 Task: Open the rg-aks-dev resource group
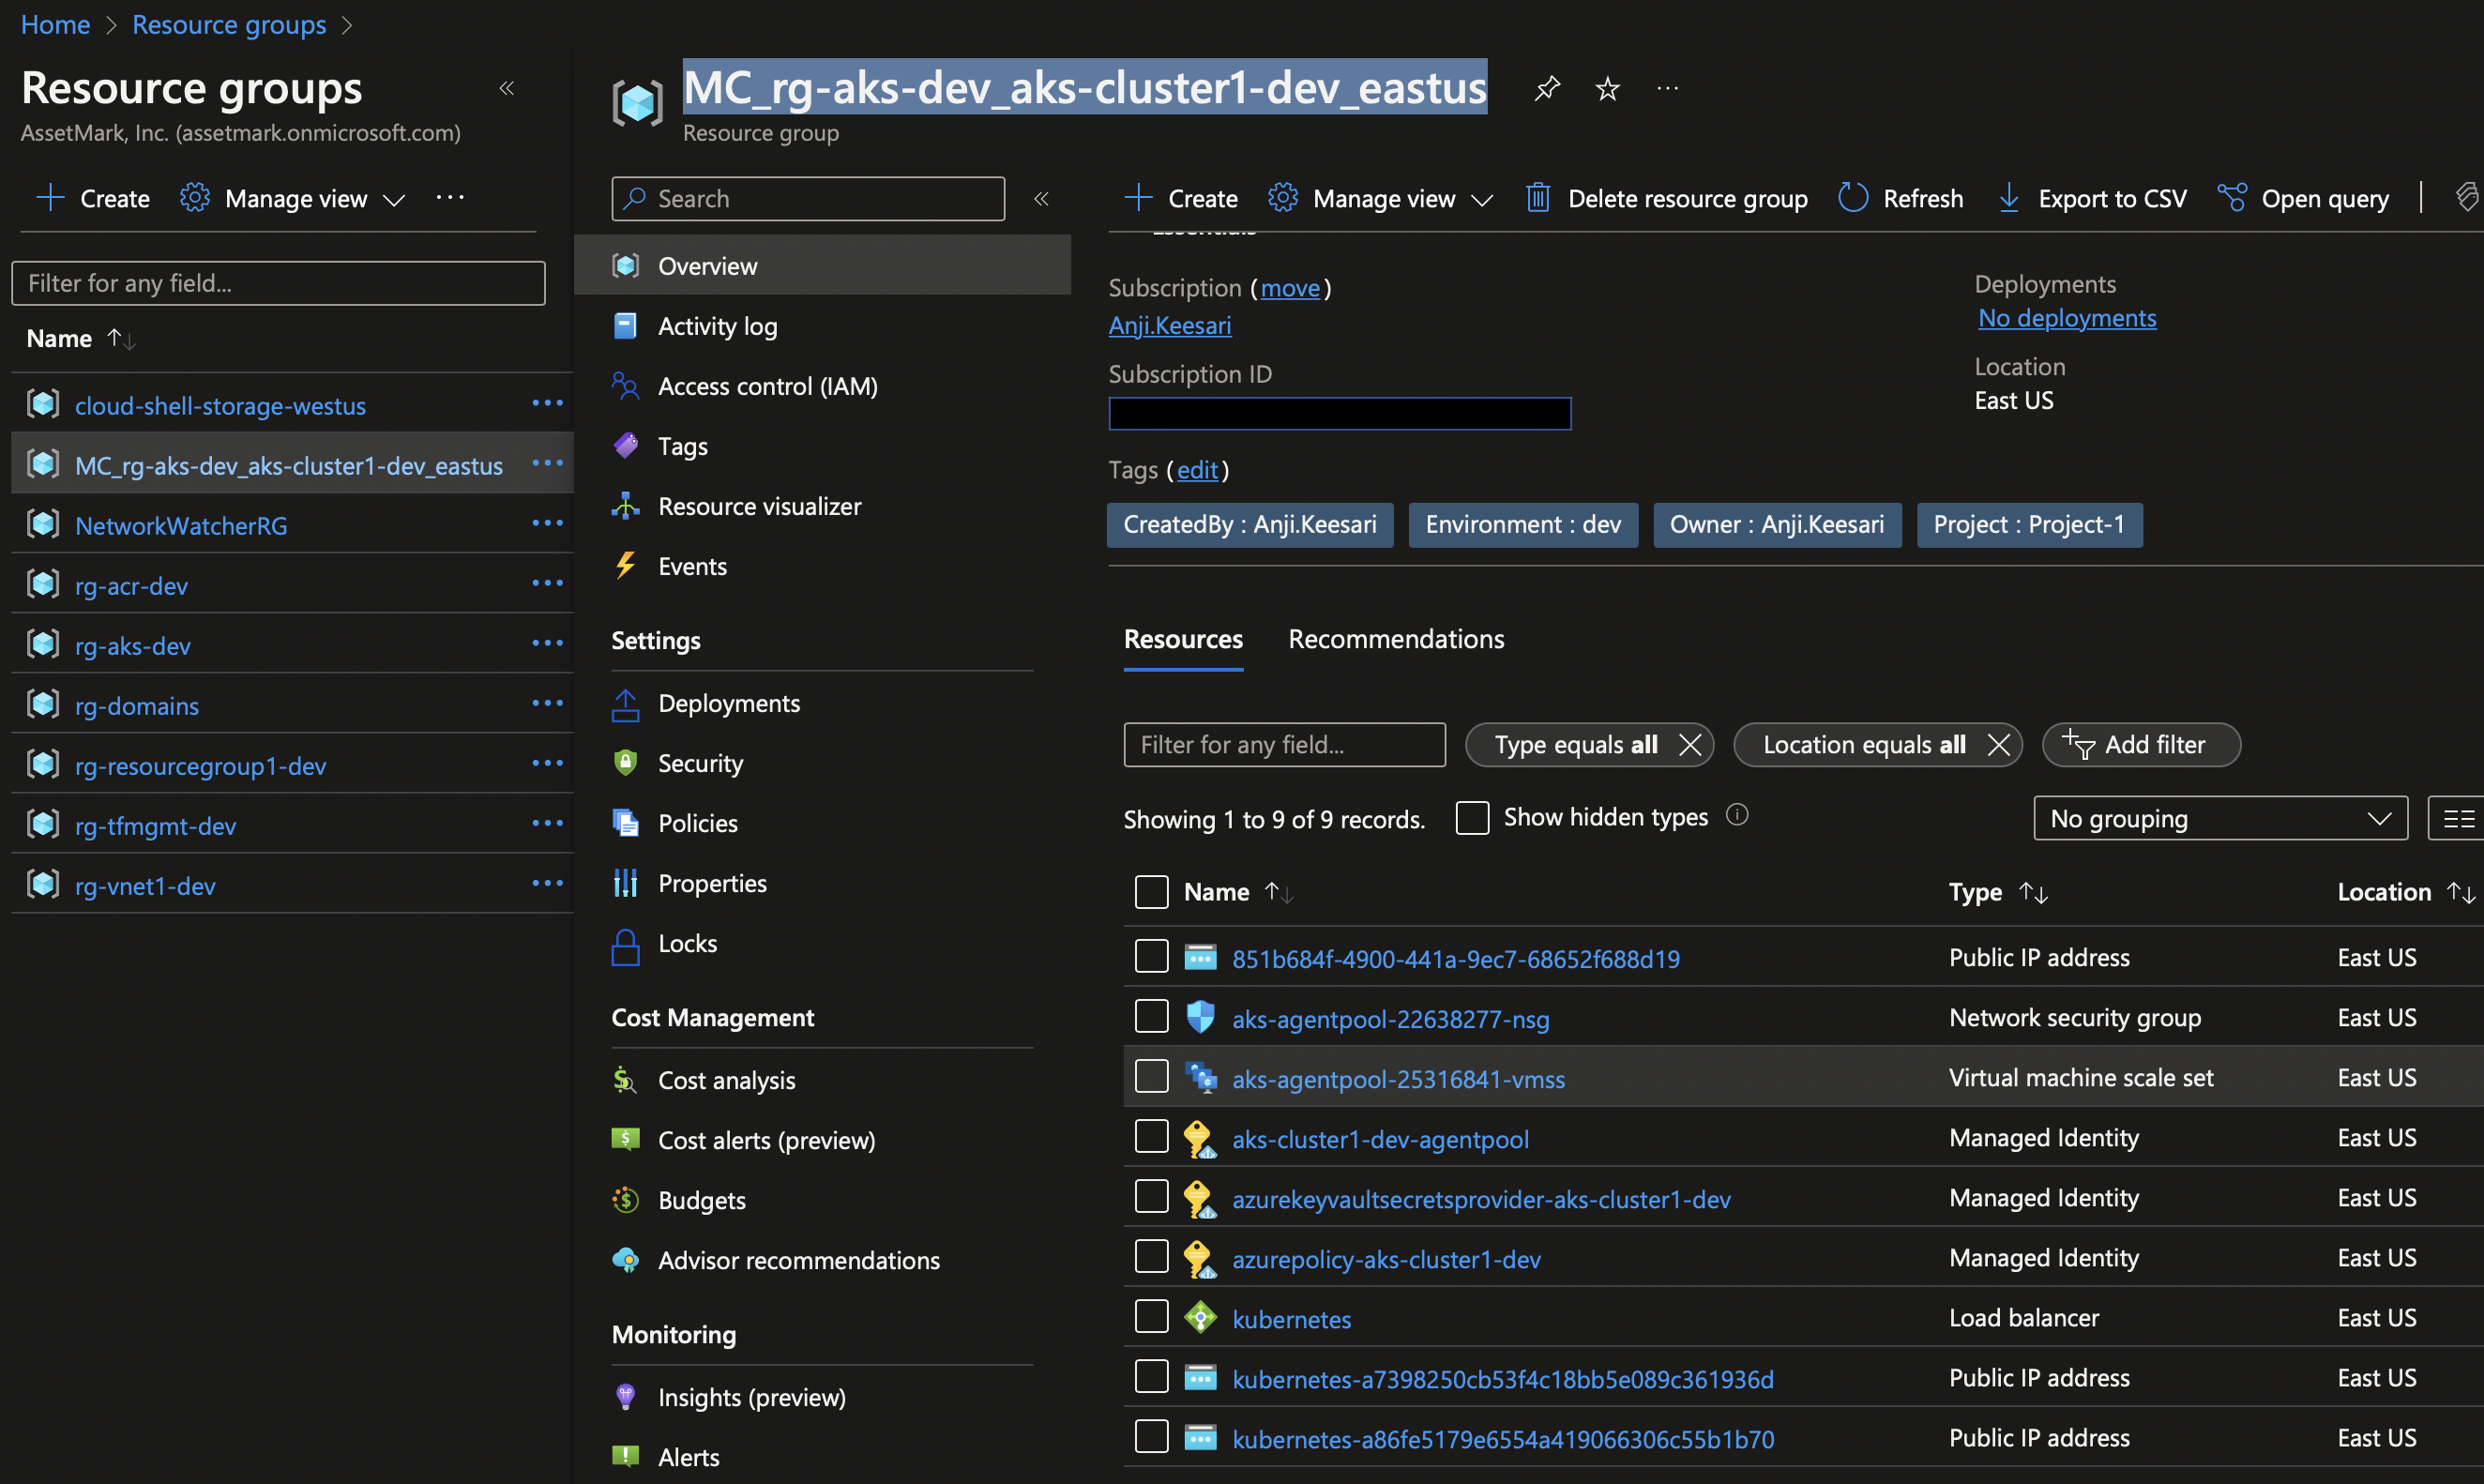click(132, 646)
